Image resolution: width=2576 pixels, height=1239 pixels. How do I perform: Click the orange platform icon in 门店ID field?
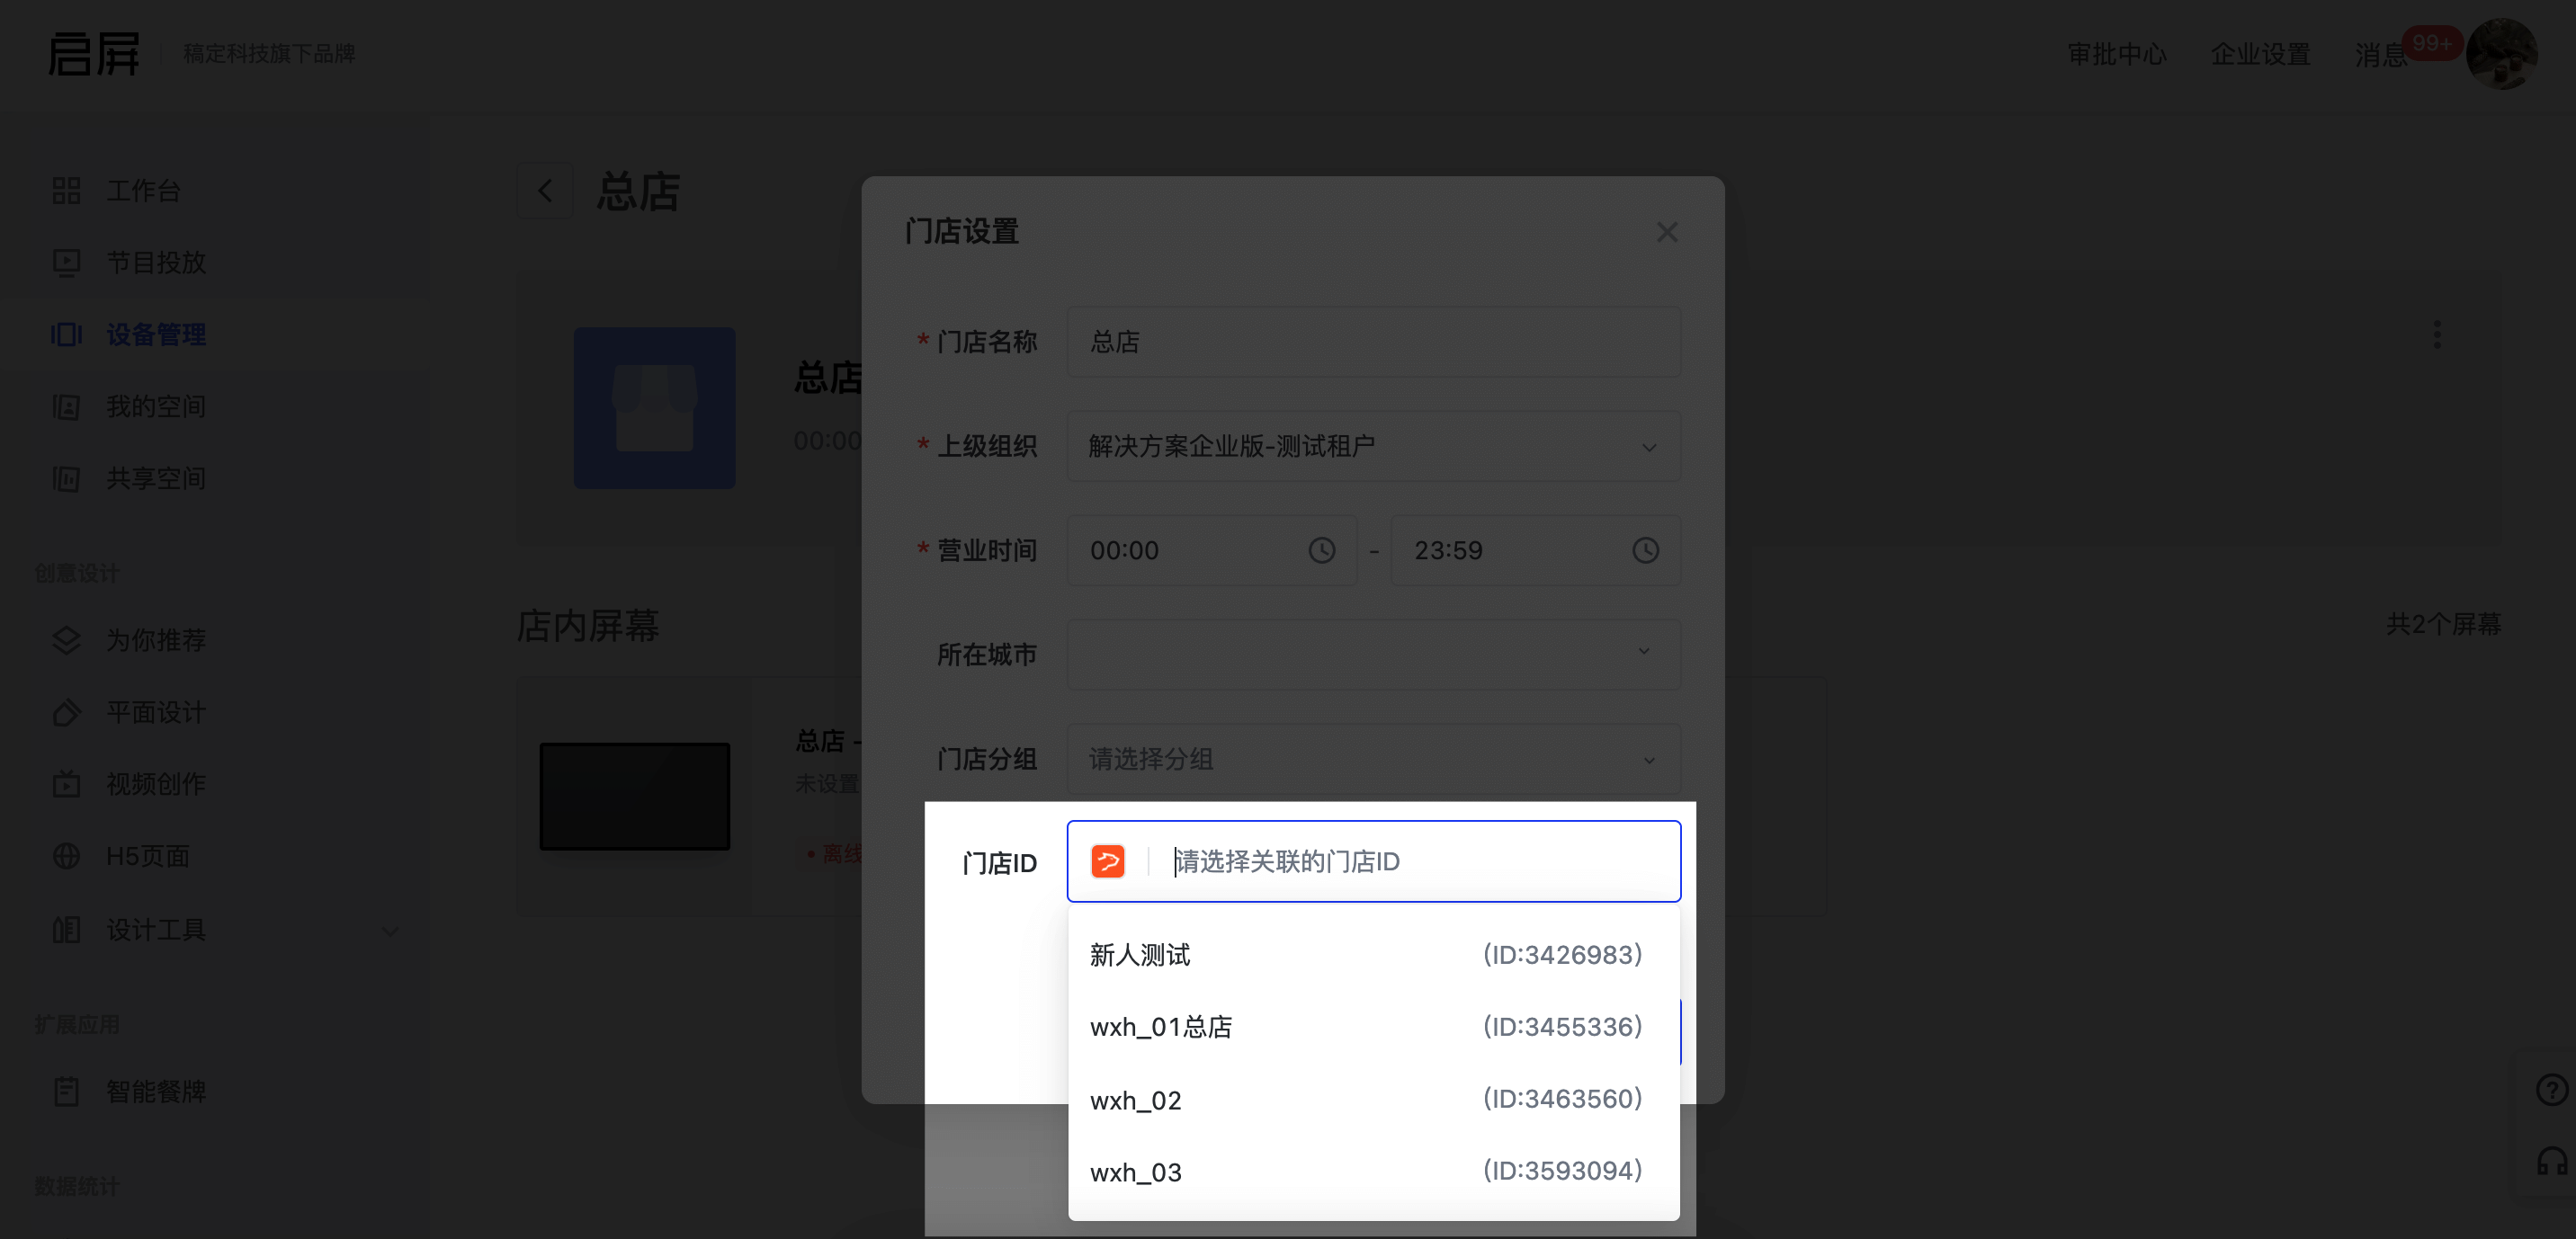tap(1107, 861)
